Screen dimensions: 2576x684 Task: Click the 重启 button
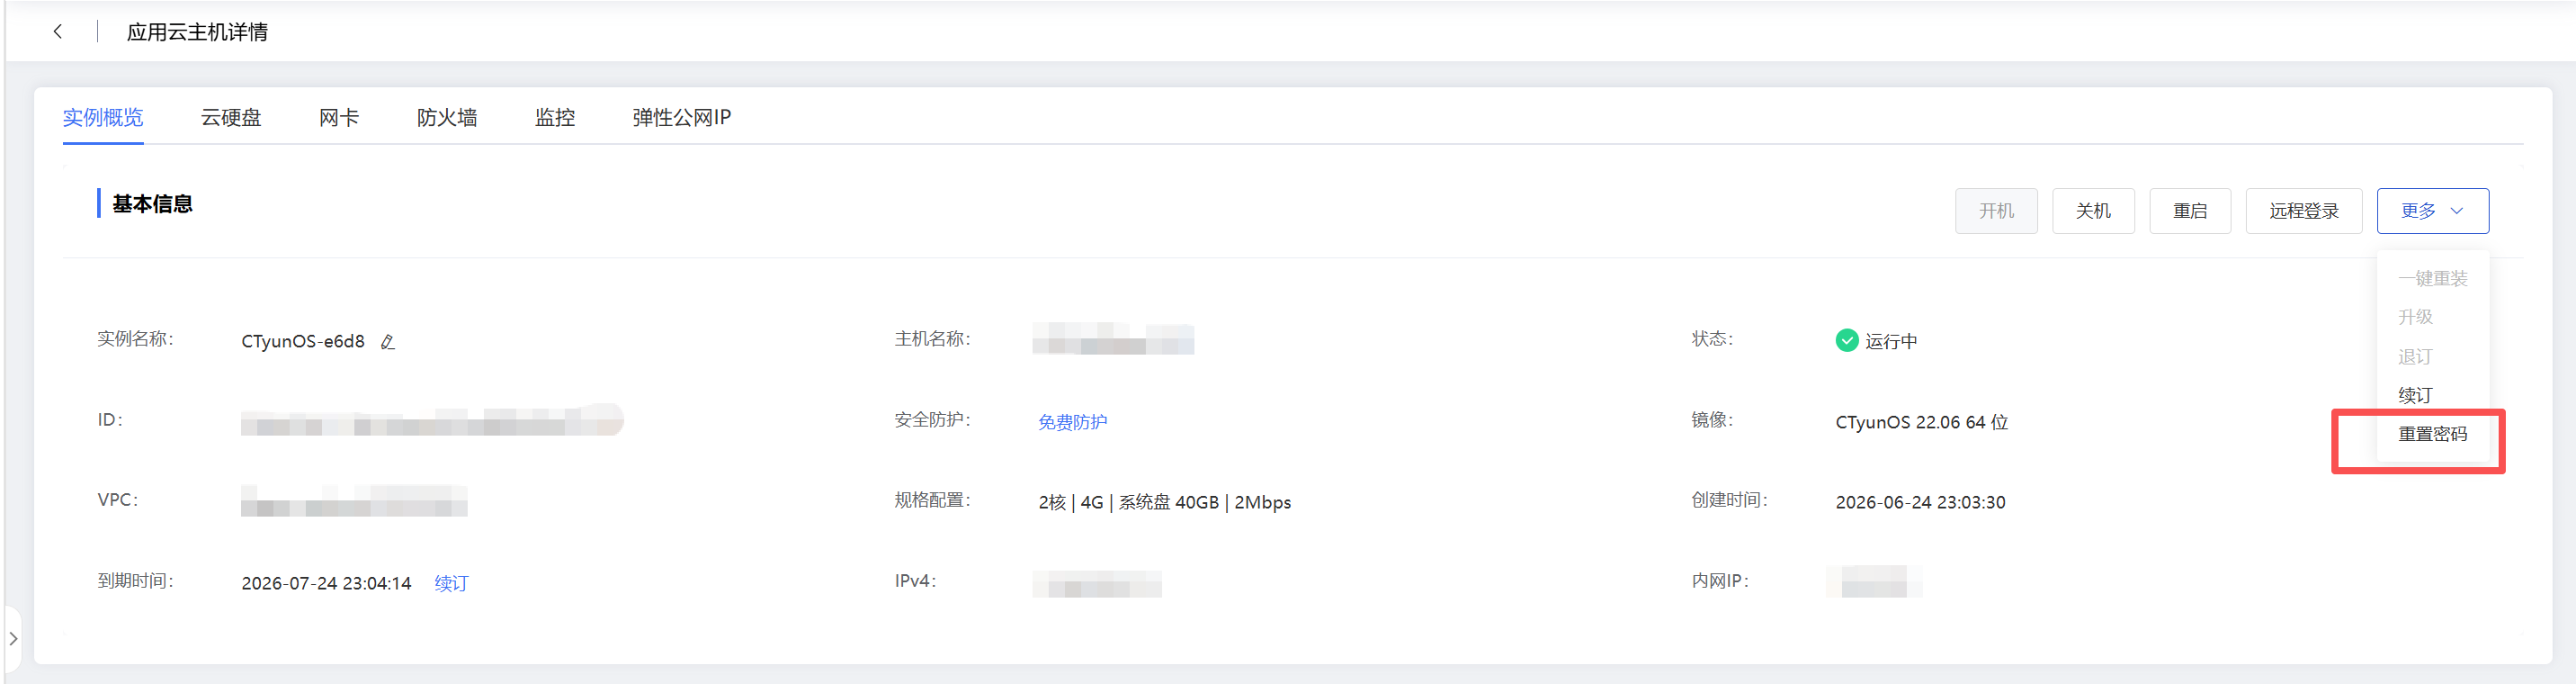point(2190,211)
